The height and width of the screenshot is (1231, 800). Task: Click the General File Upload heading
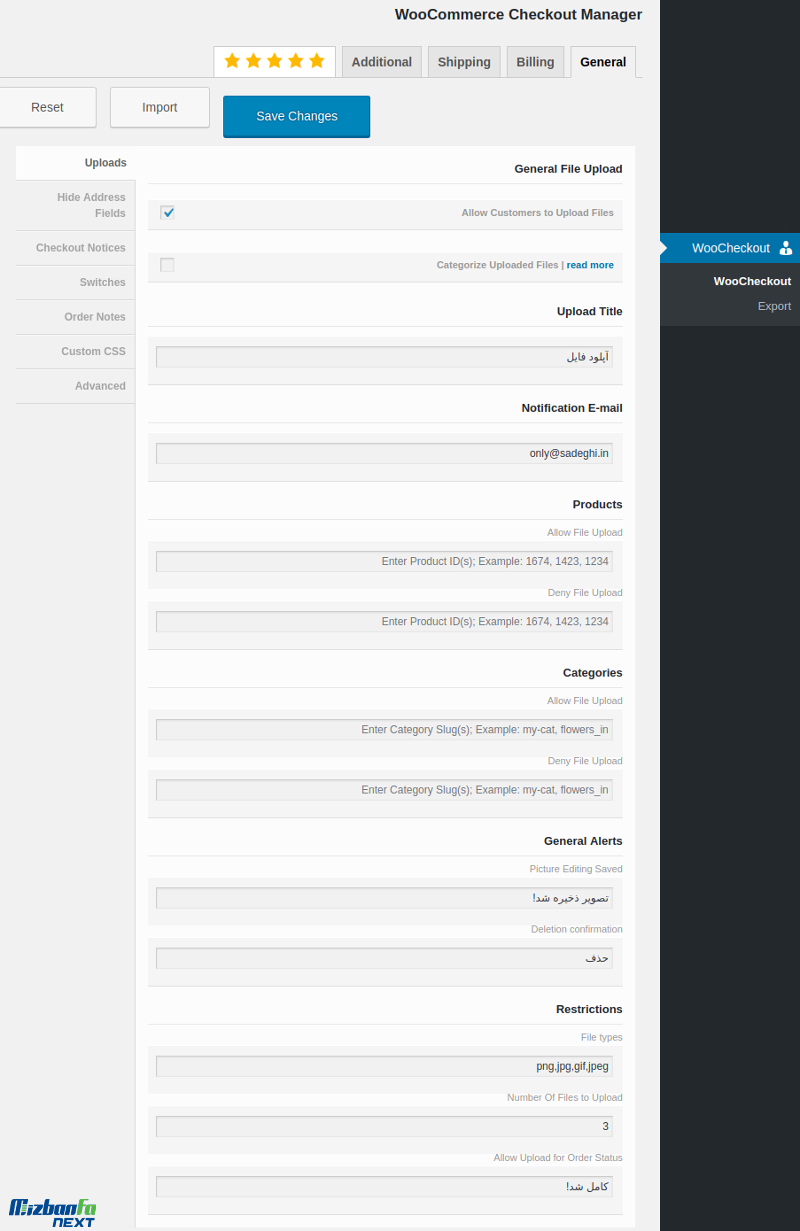[x=568, y=169]
